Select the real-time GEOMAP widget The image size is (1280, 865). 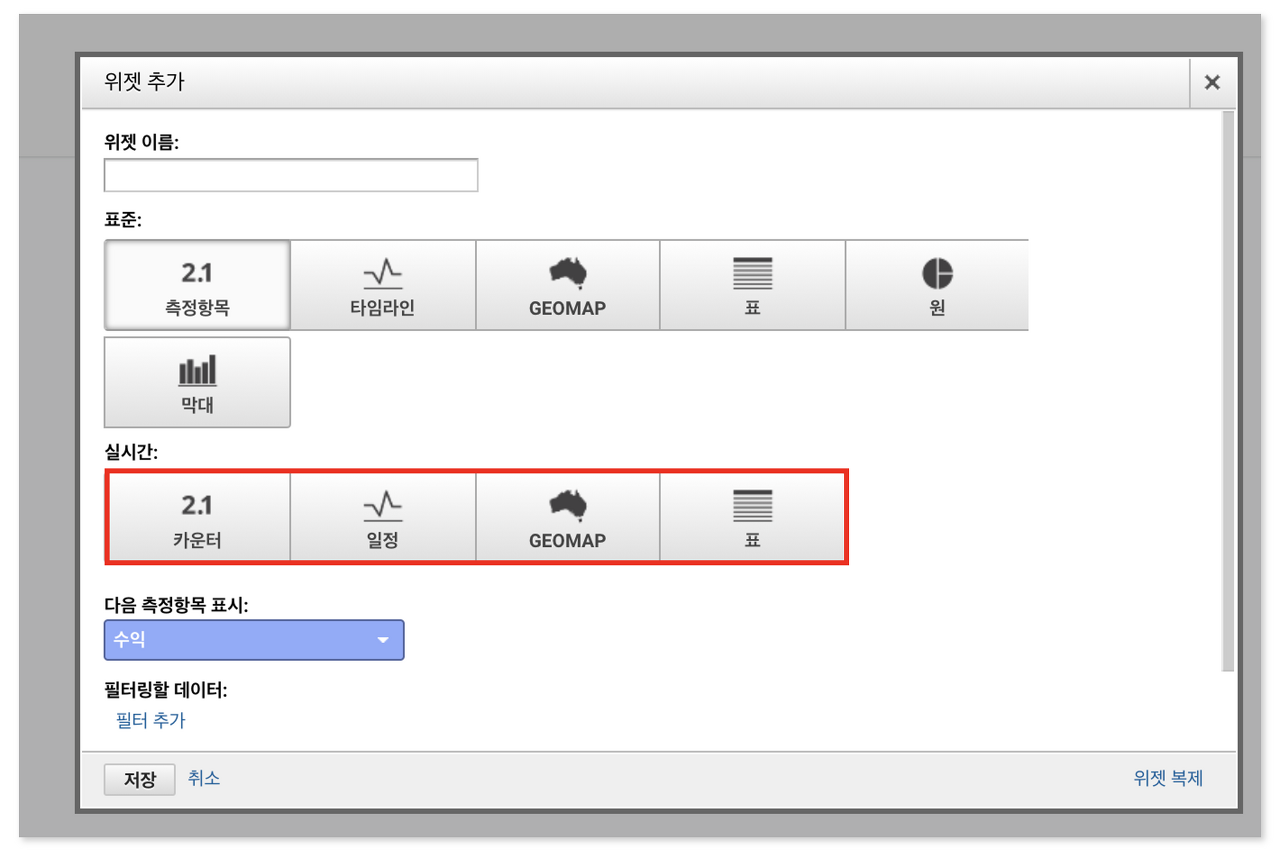point(567,517)
